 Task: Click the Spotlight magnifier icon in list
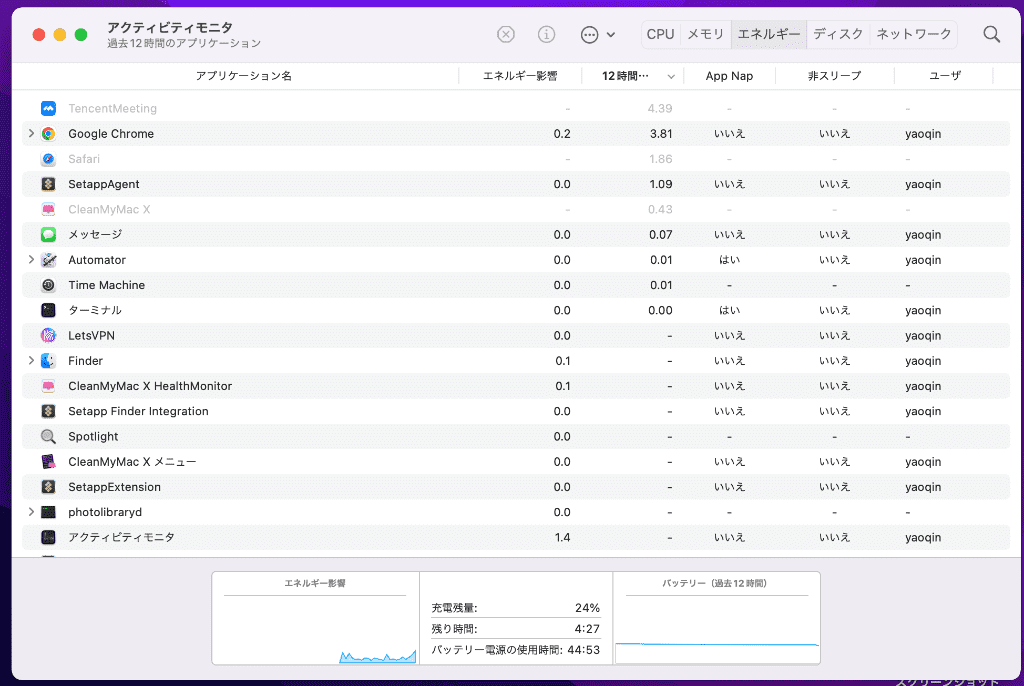coord(48,436)
